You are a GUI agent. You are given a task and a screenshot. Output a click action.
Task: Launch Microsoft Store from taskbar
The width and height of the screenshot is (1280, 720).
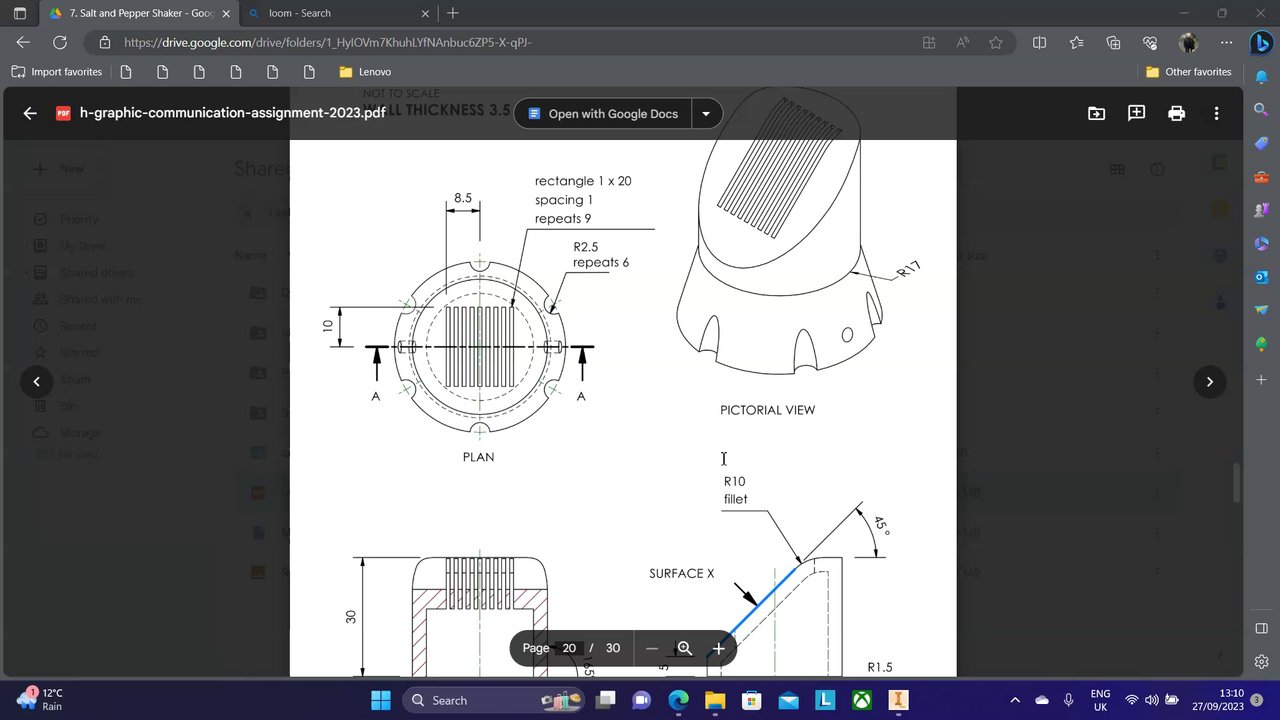(x=752, y=700)
